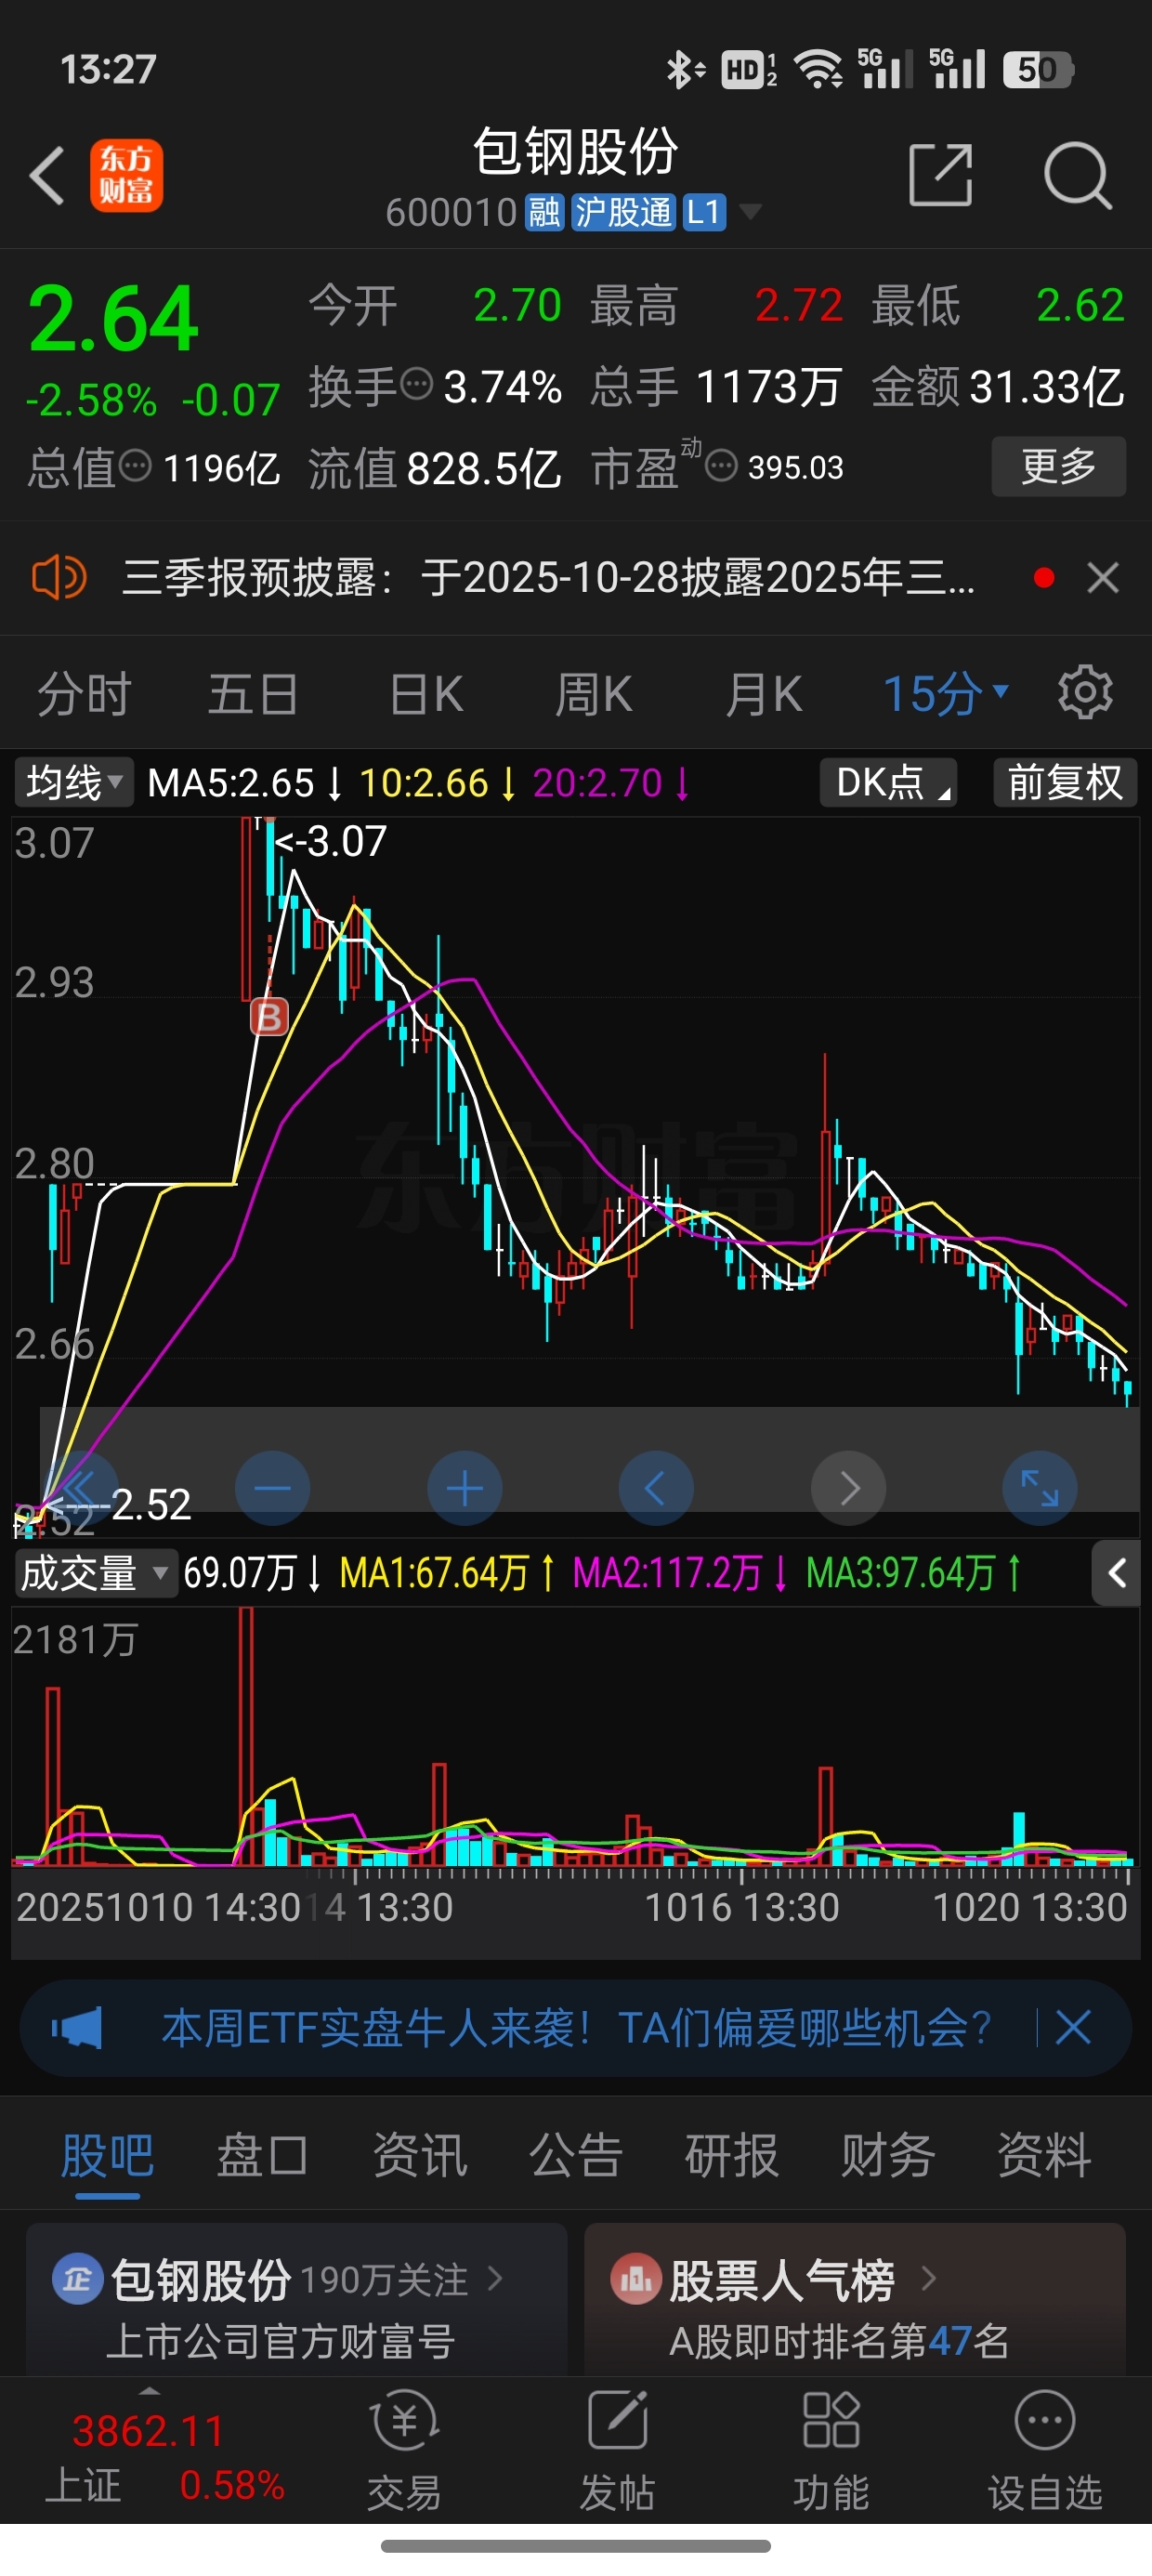
Task: Tap the info icon beside 换手
Action: pos(416,382)
